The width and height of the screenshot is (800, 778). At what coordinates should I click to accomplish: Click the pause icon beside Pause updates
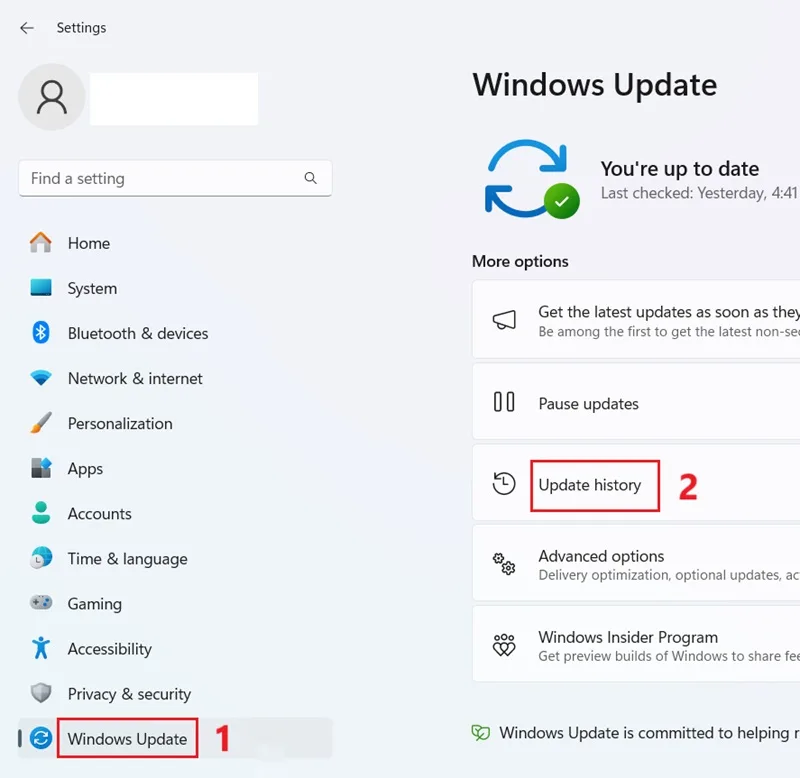click(x=504, y=401)
